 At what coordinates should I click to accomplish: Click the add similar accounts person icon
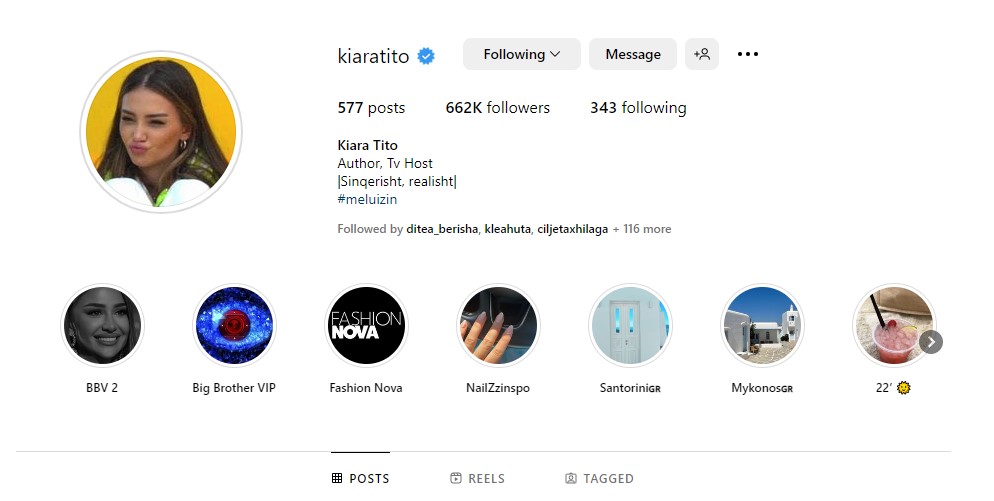pos(702,55)
